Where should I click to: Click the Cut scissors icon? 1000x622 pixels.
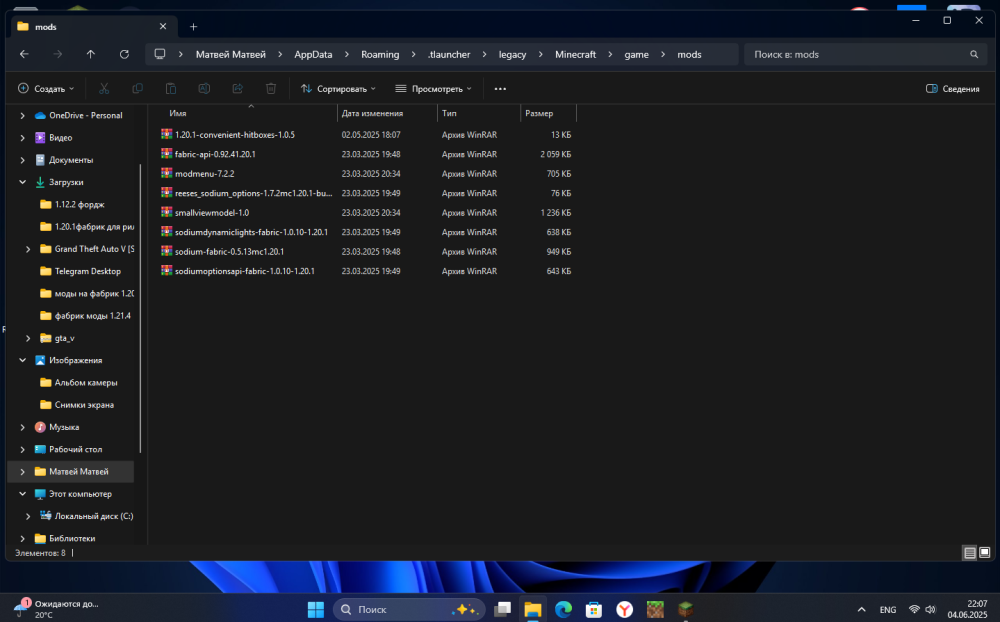click(x=104, y=89)
